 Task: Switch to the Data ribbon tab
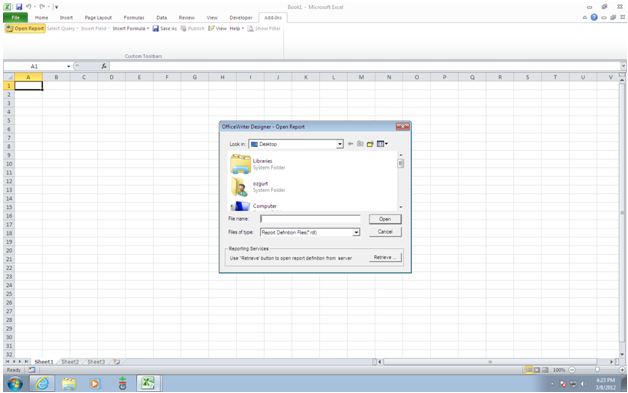pos(161,18)
